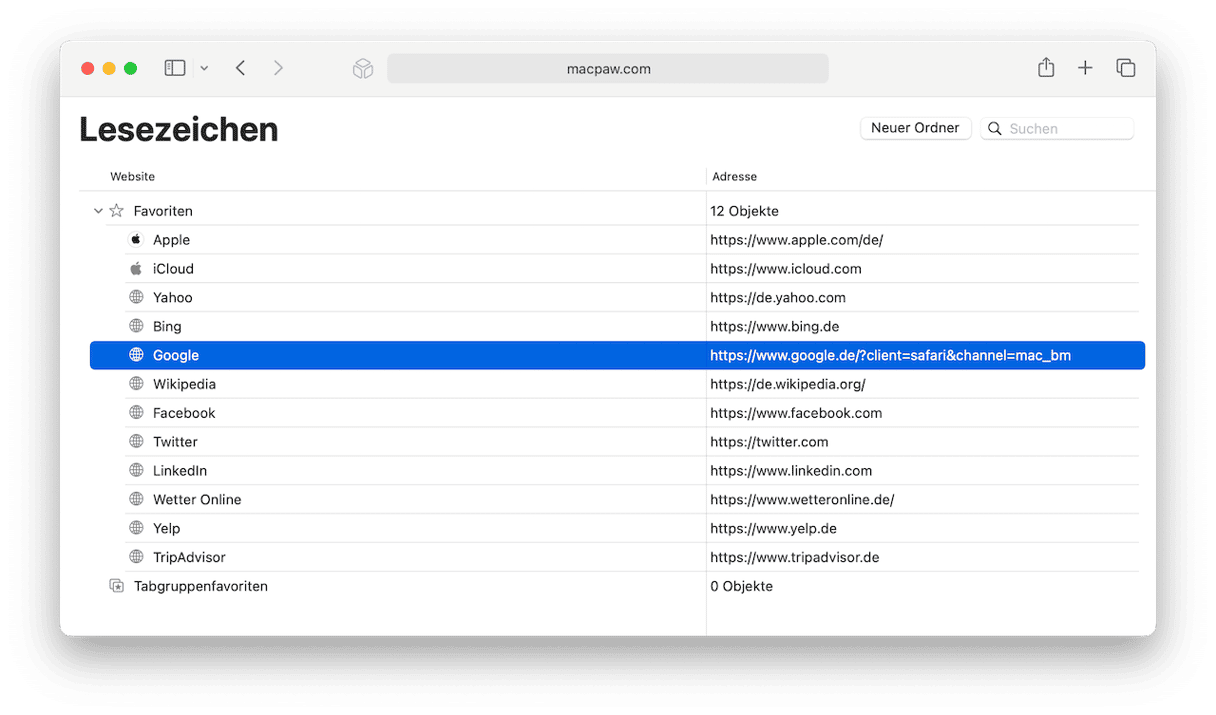Screen dimensions: 1216x715
Task: Click the address https://www.linkedin.com
Action: (x=791, y=471)
